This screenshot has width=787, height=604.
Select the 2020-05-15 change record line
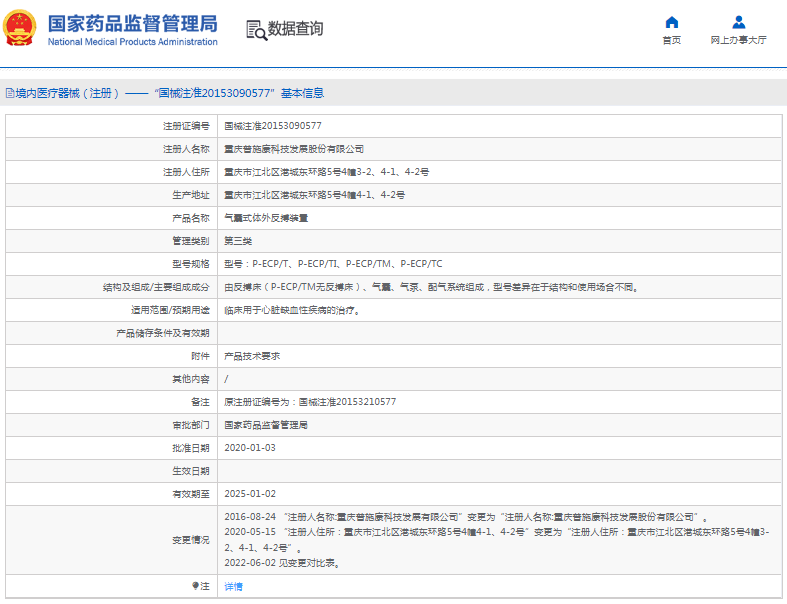click(496, 540)
